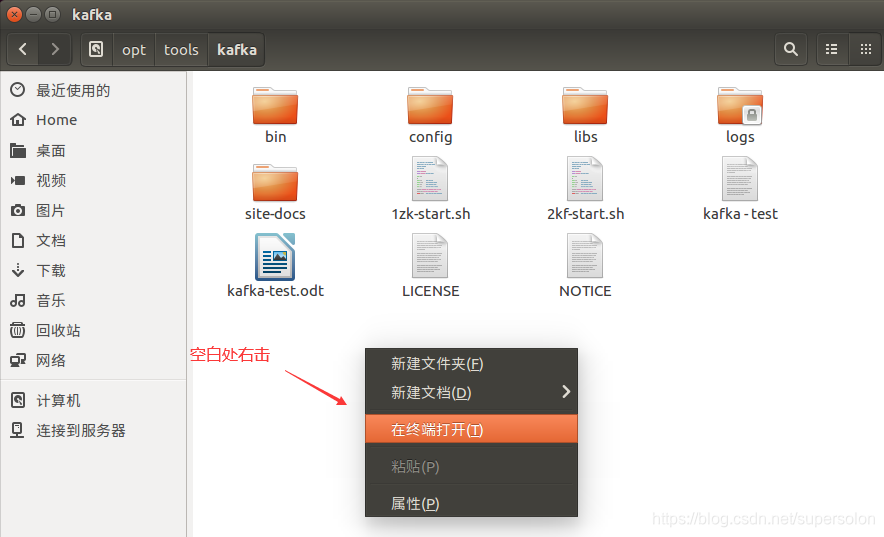Screen dimensions: 884x537
Task: Click the libs folder name label
Action: (x=585, y=137)
